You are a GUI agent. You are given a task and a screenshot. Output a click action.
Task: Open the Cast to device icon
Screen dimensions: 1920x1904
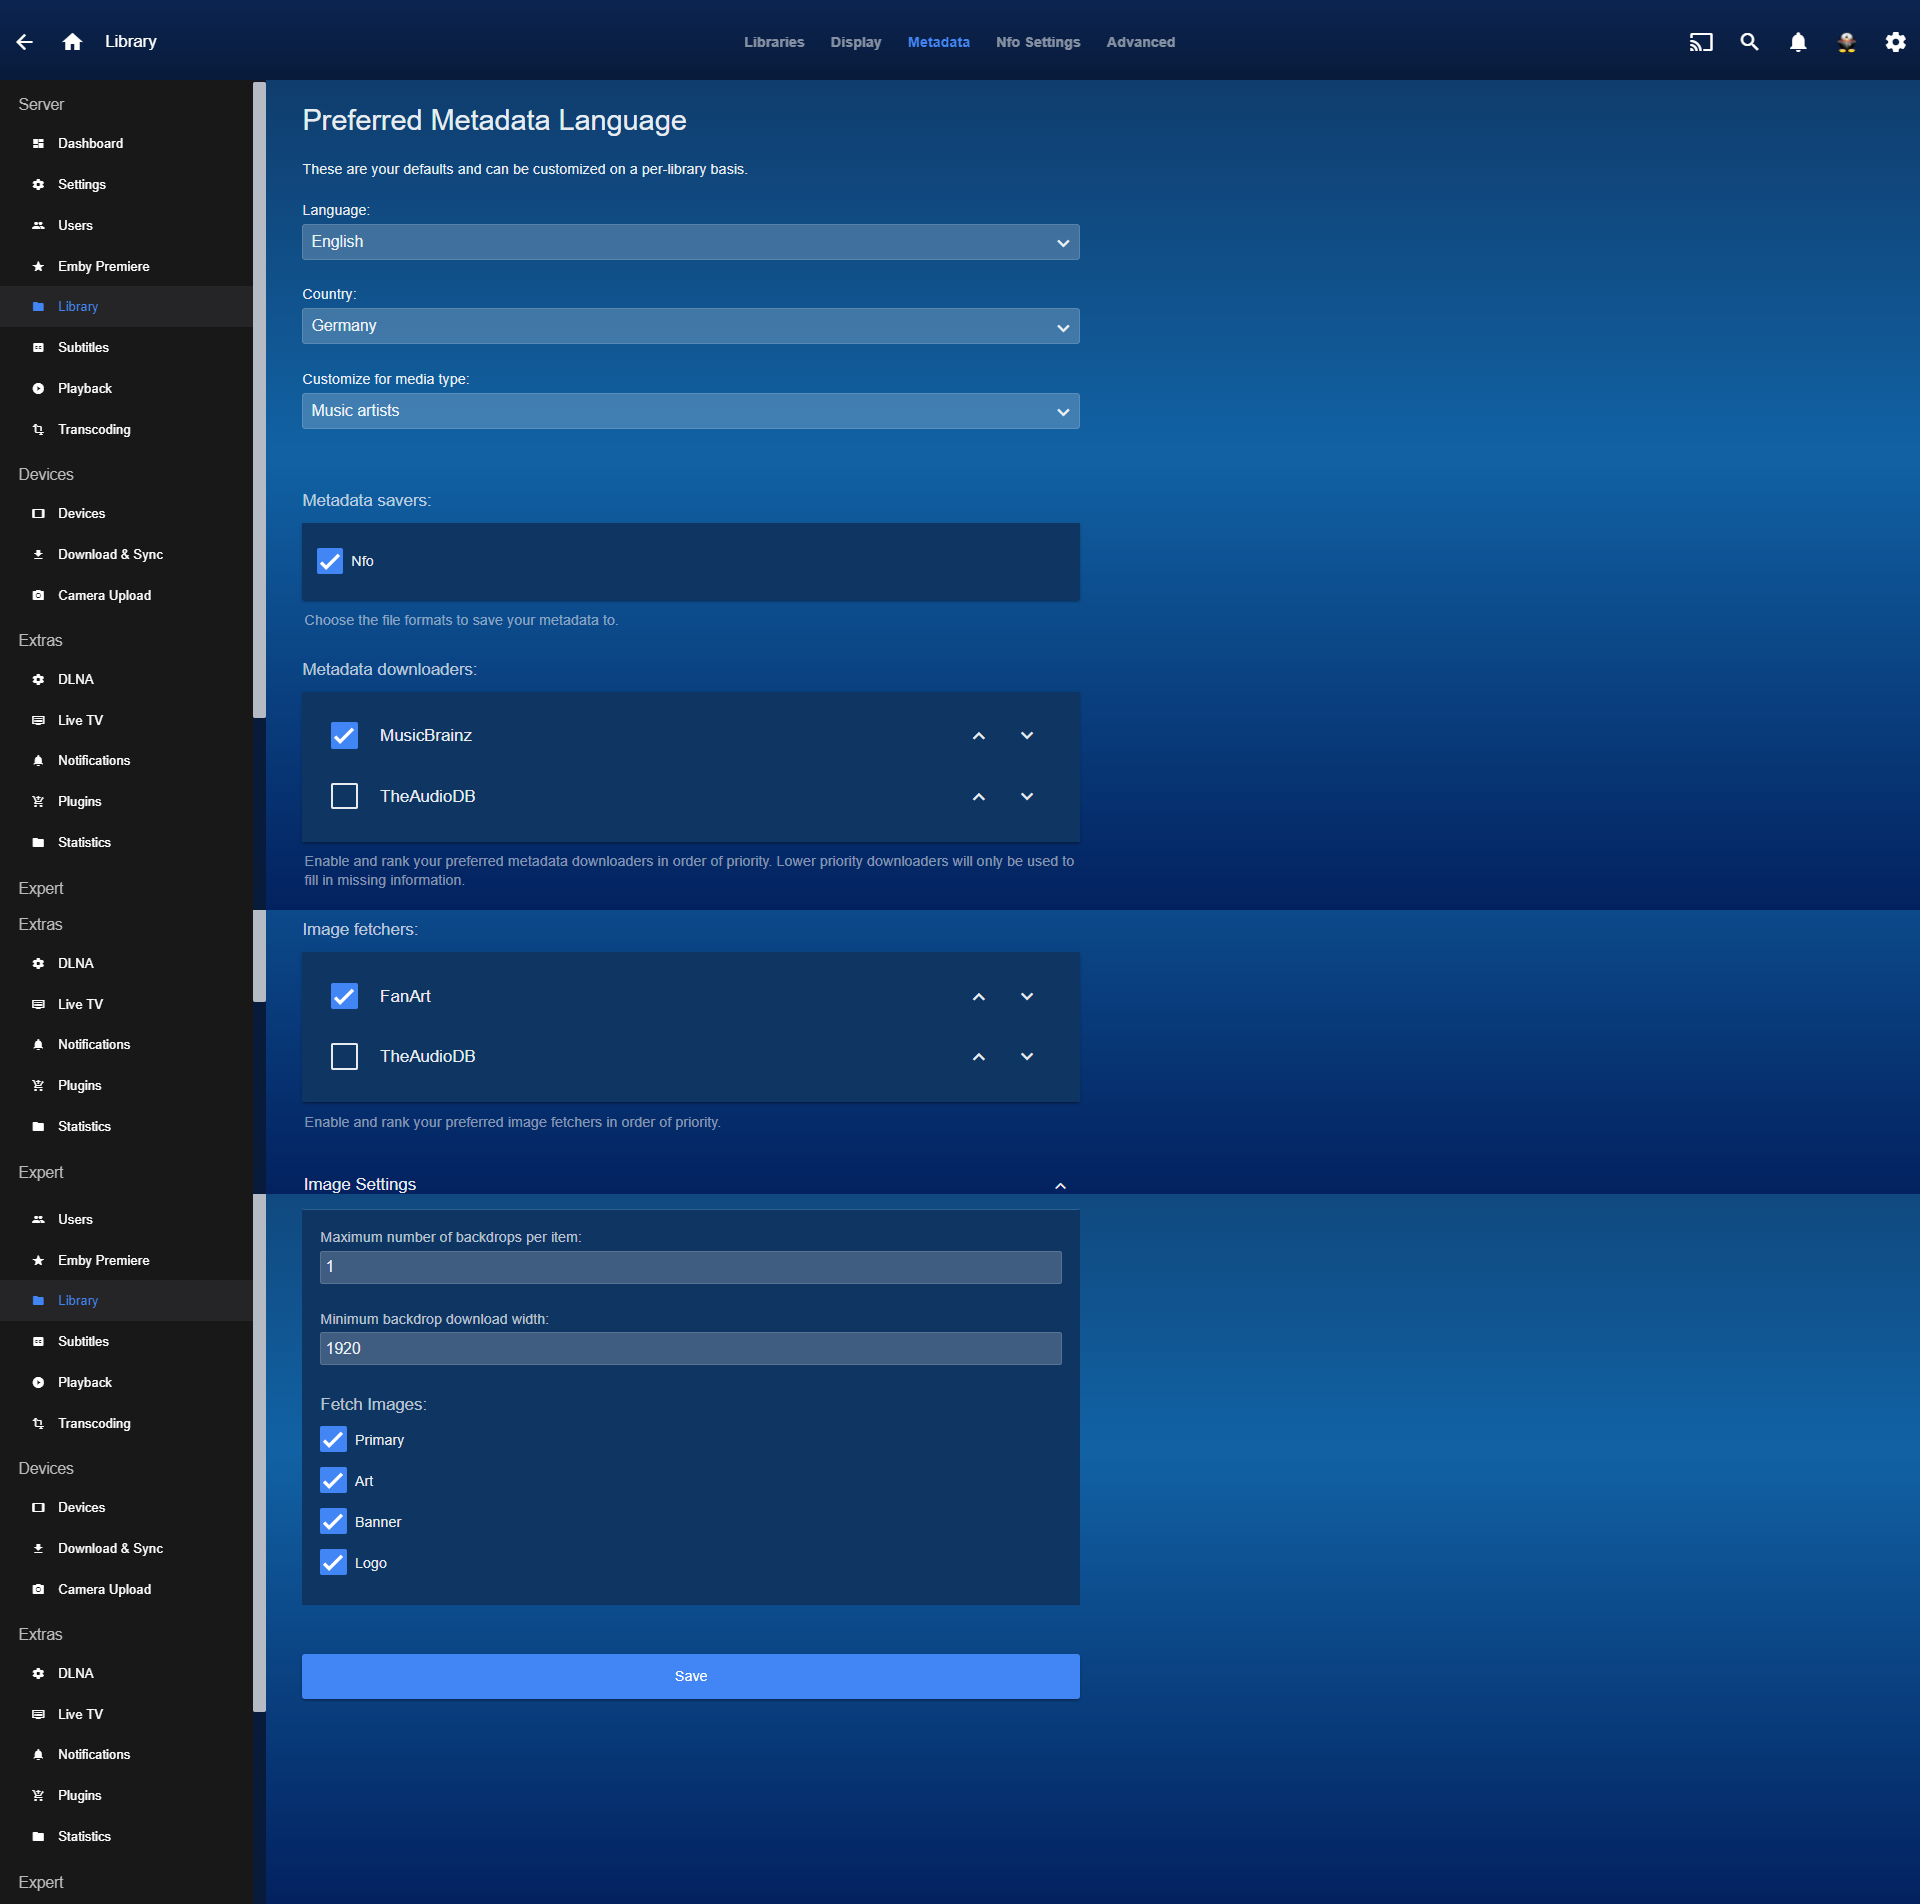1701,42
